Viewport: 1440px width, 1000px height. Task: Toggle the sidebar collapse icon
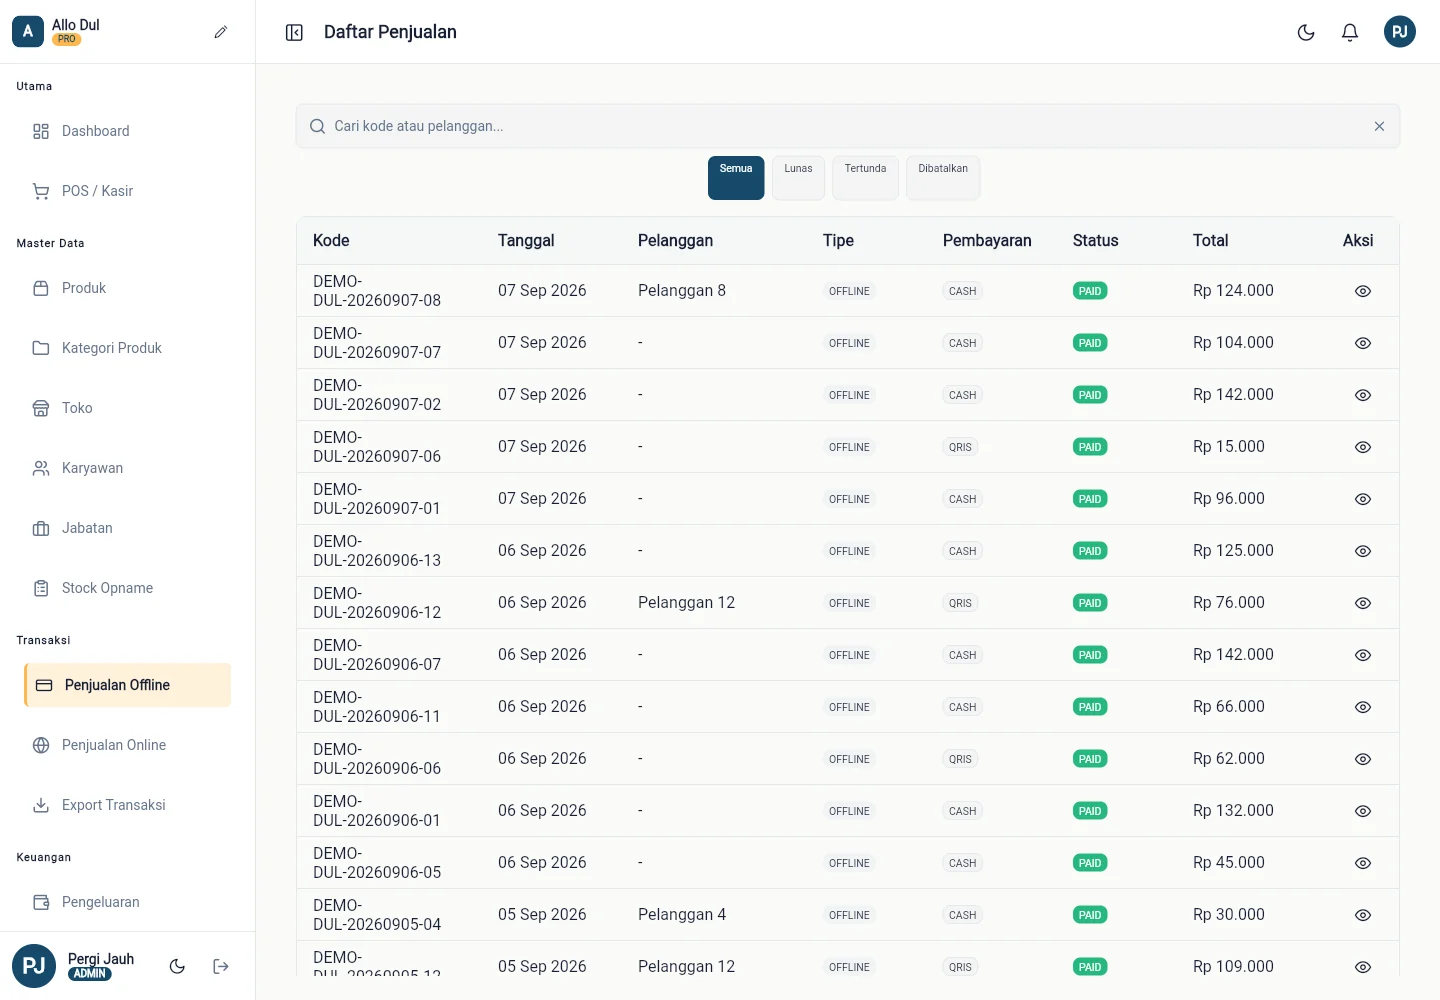(294, 33)
